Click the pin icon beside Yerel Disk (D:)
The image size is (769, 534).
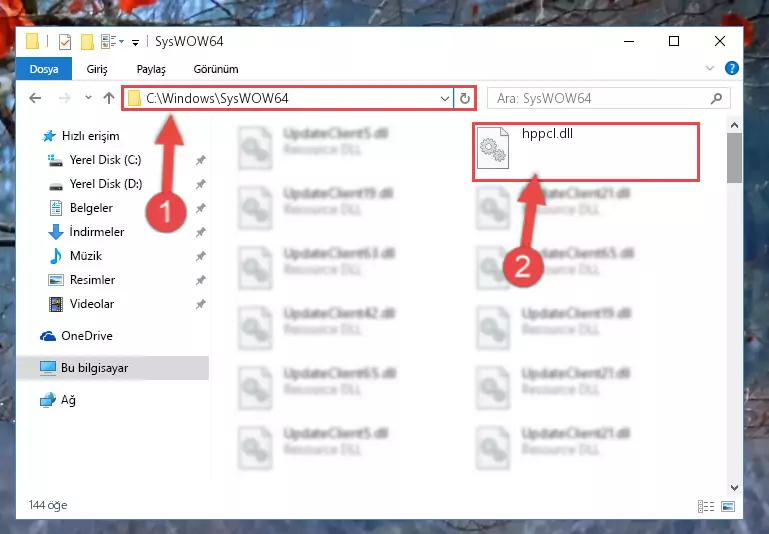coord(201,184)
